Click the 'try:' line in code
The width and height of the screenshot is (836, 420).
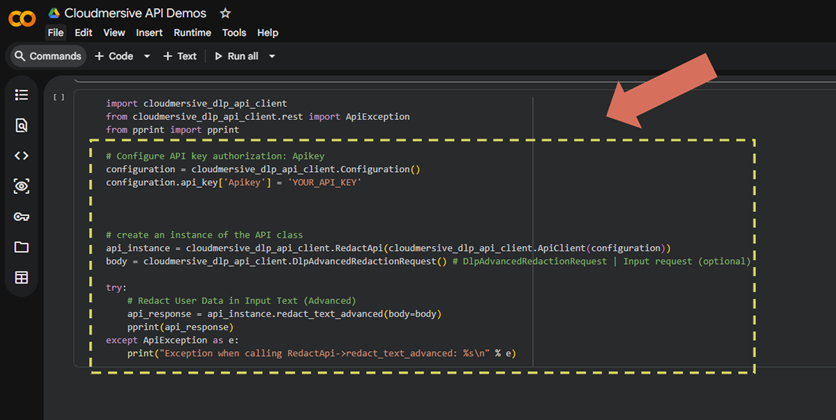tap(116, 287)
